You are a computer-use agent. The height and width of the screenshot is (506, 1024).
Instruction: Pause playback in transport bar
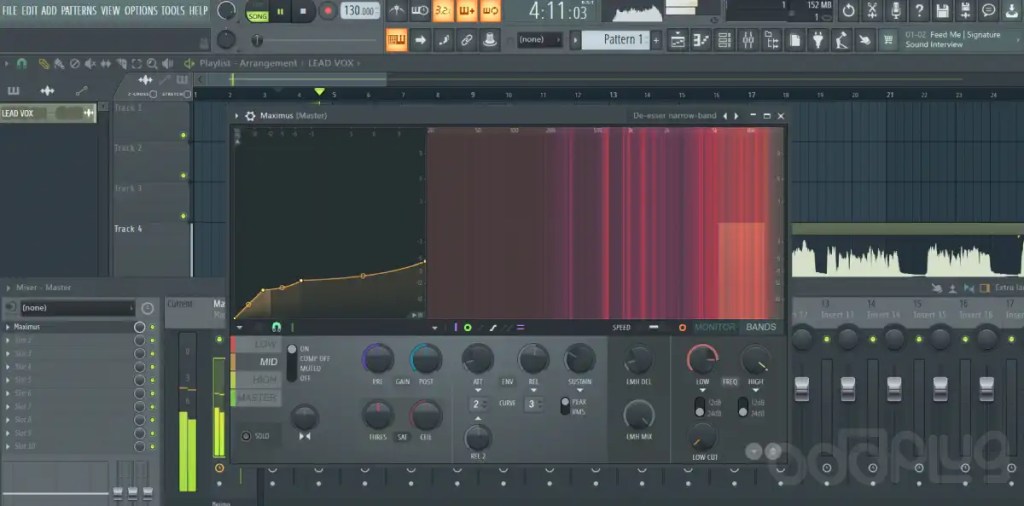click(280, 10)
